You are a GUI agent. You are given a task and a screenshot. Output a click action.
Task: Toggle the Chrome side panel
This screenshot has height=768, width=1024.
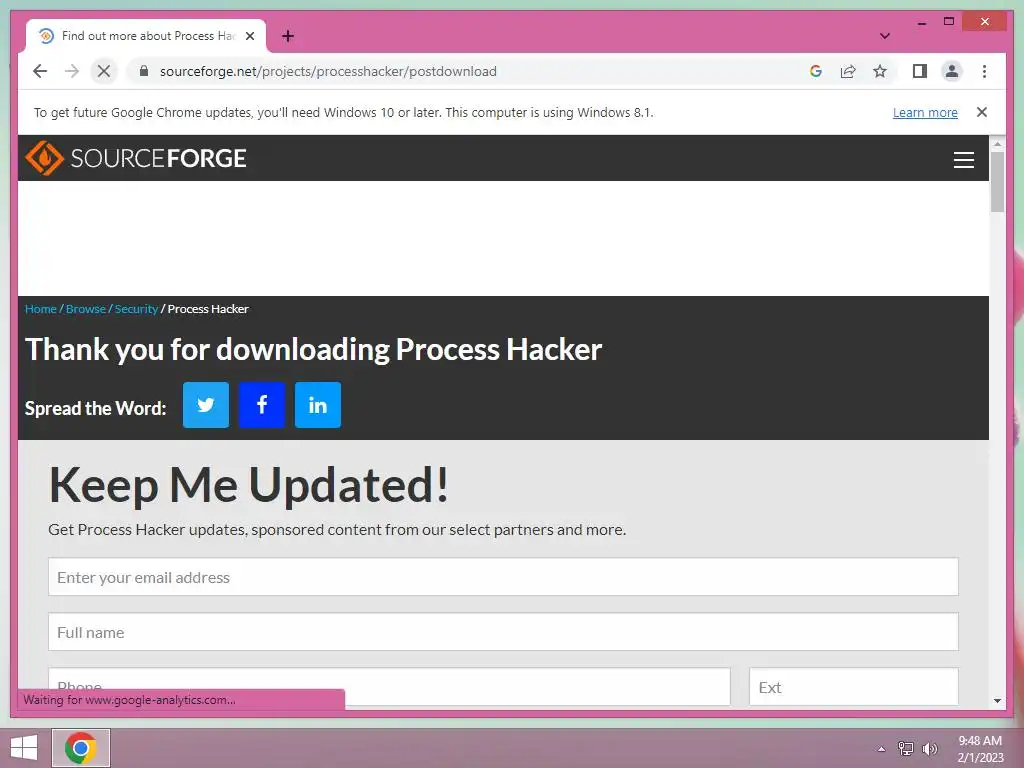(x=920, y=71)
